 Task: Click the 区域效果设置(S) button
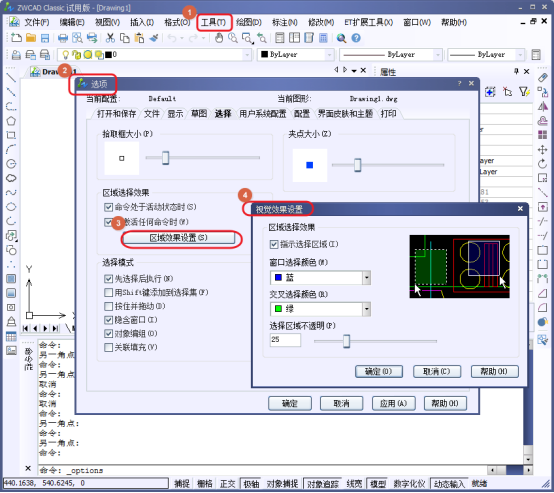pyautogui.click(x=178, y=238)
